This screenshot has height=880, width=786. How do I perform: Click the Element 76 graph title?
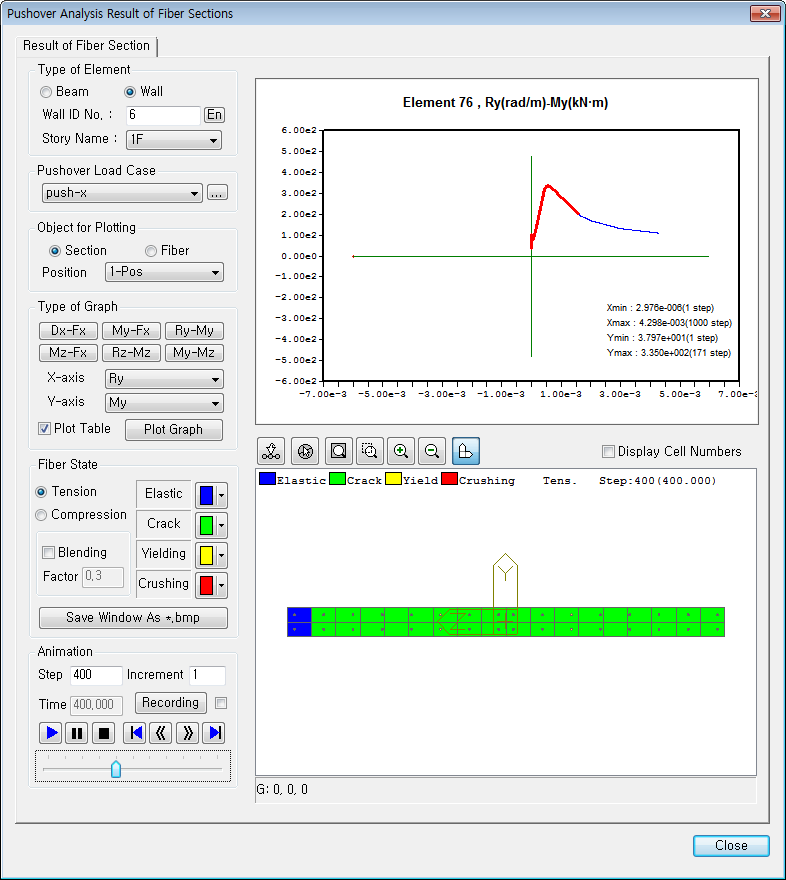[505, 103]
